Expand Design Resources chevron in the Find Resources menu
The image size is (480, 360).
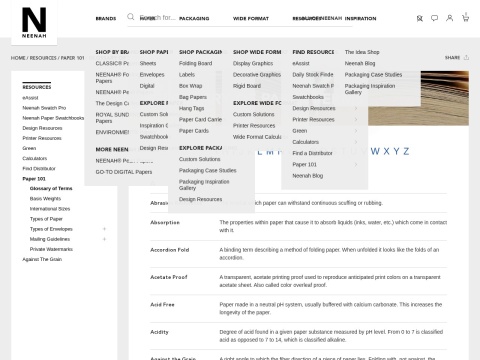[x=356, y=108]
